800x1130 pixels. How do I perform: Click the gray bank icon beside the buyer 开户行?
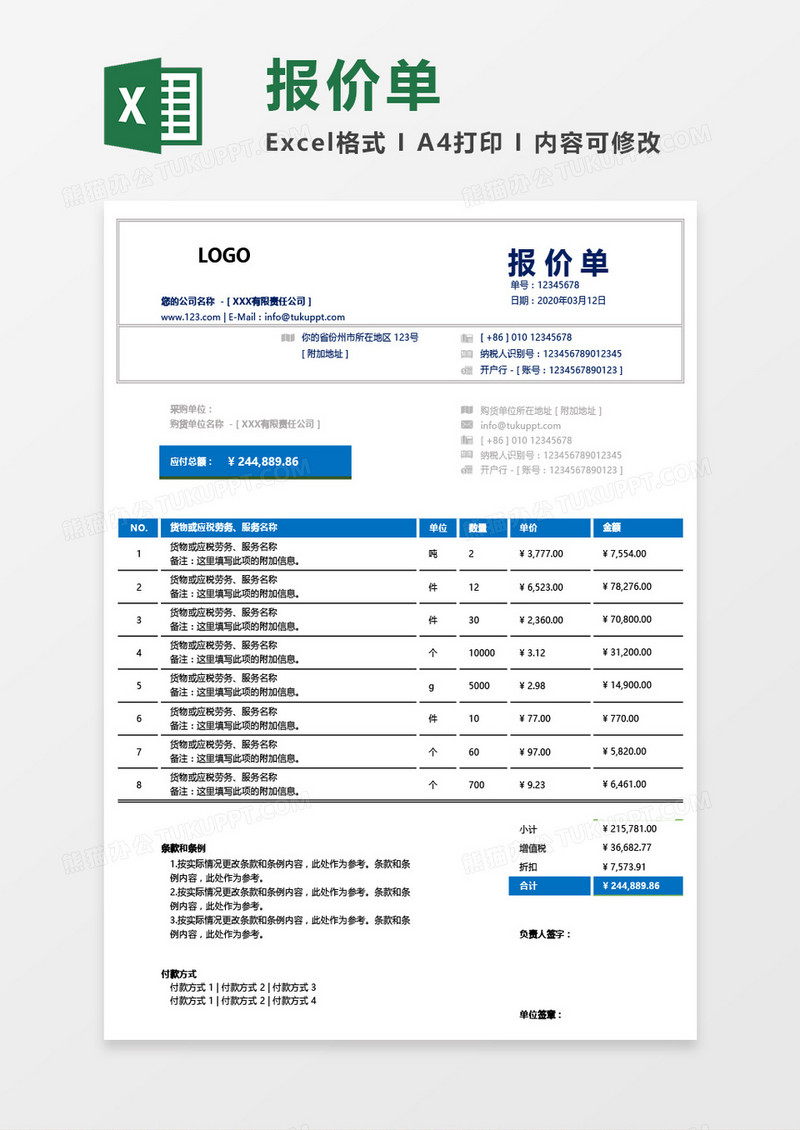(466, 471)
